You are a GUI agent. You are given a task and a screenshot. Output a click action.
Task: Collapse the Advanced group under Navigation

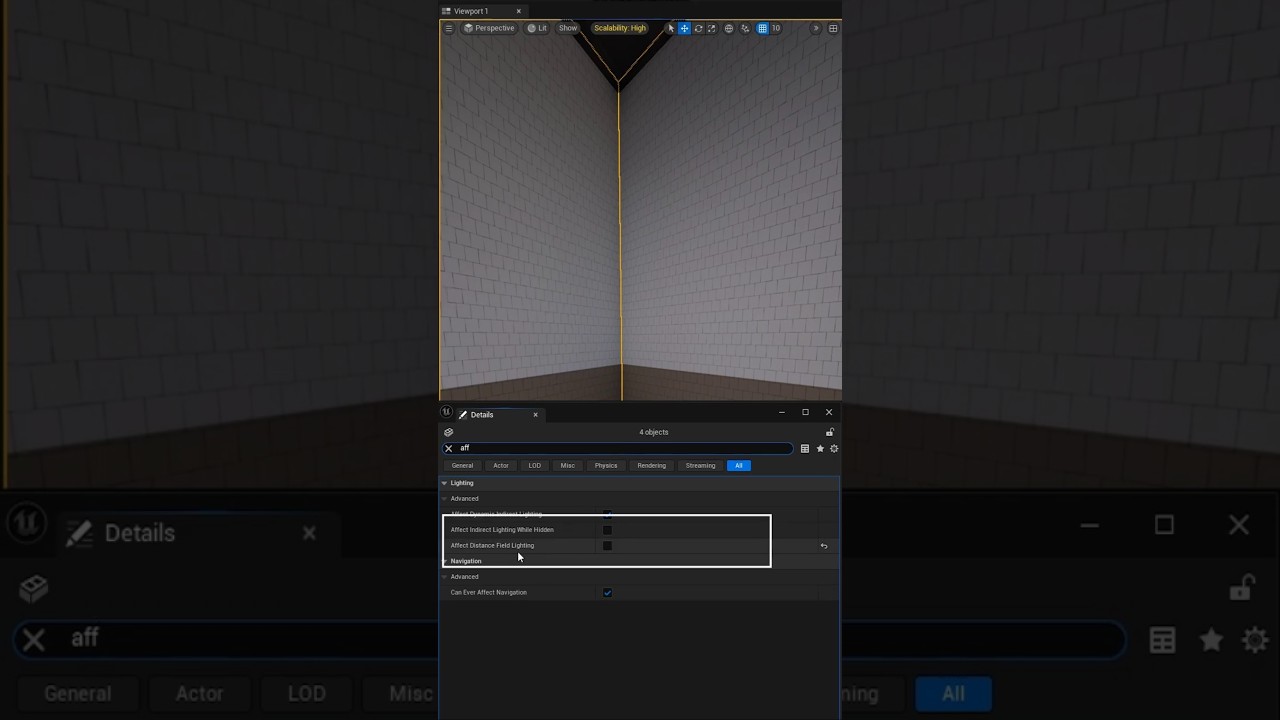pyautogui.click(x=445, y=577)
